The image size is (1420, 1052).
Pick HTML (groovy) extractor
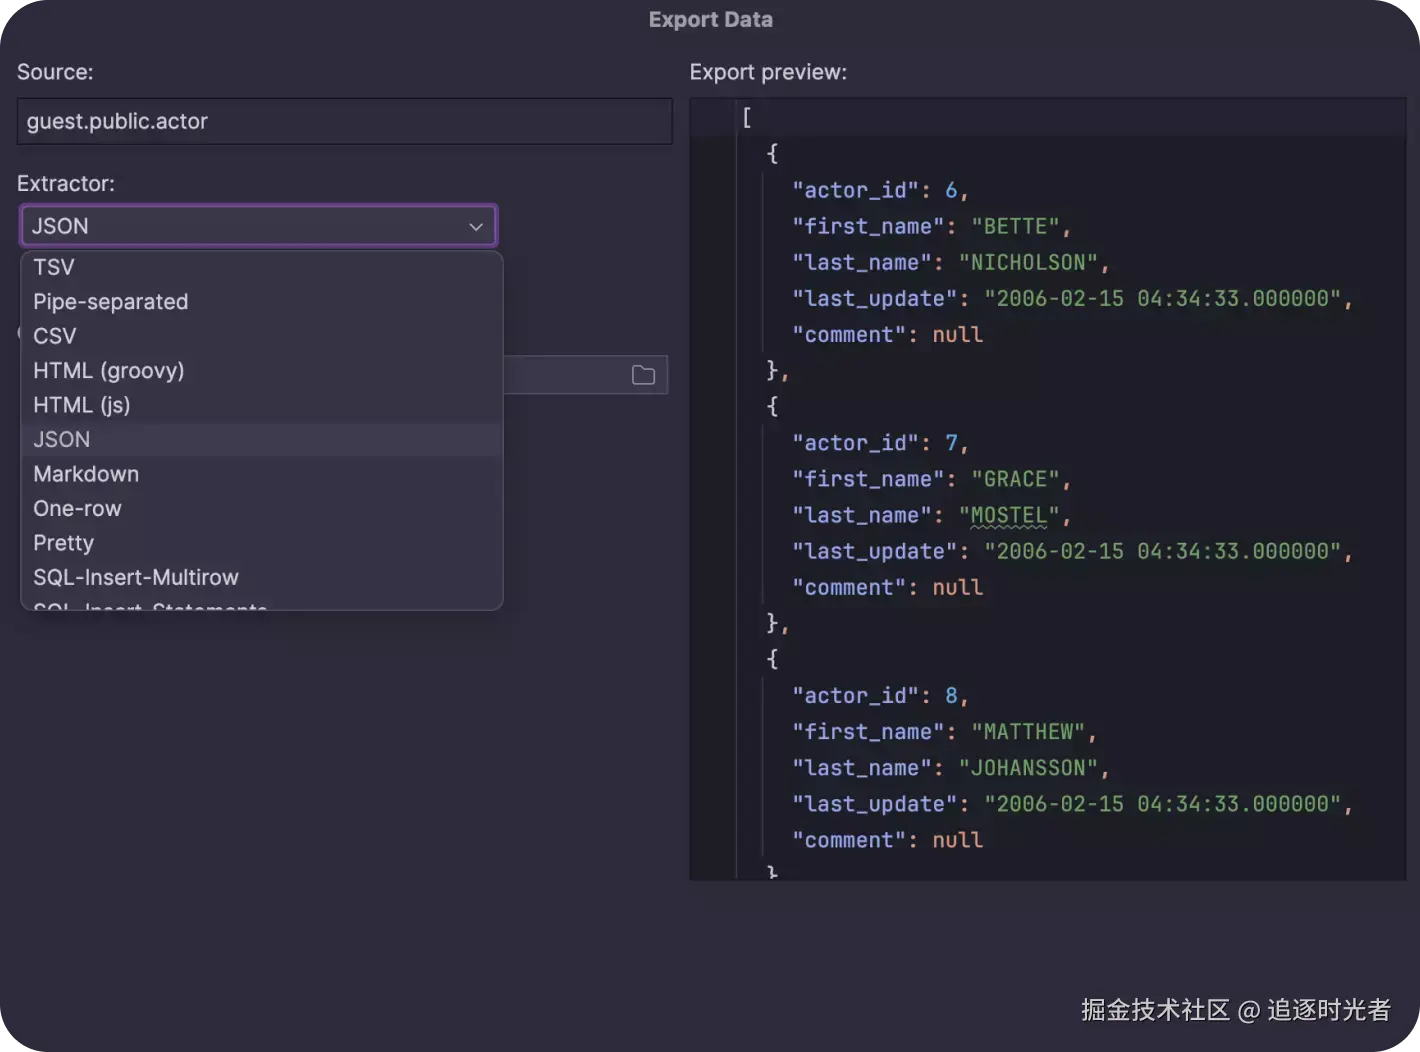point(108,371)
